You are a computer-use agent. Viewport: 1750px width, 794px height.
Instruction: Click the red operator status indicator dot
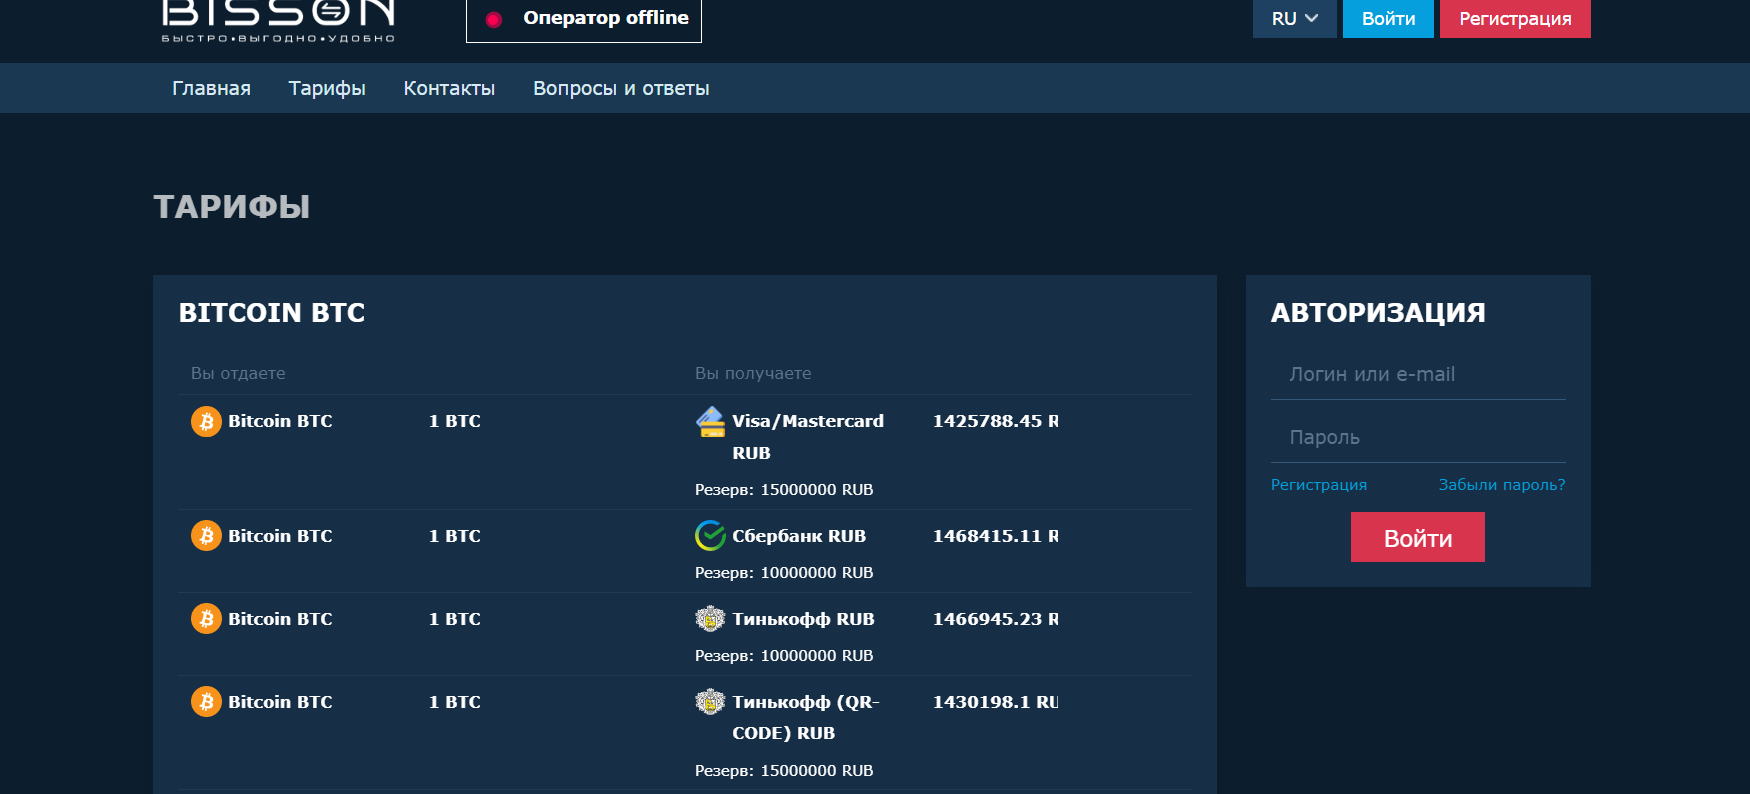coord(493,19)
